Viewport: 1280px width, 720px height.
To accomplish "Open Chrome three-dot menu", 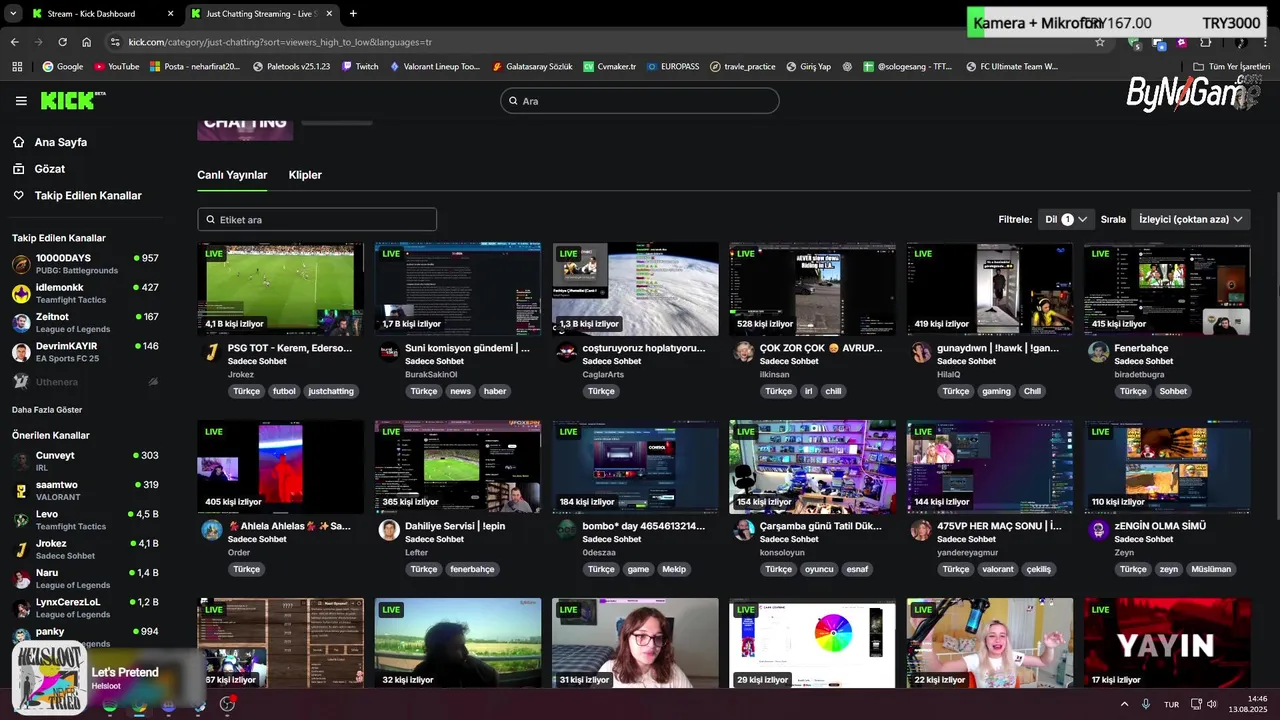I will (1266, 42).
